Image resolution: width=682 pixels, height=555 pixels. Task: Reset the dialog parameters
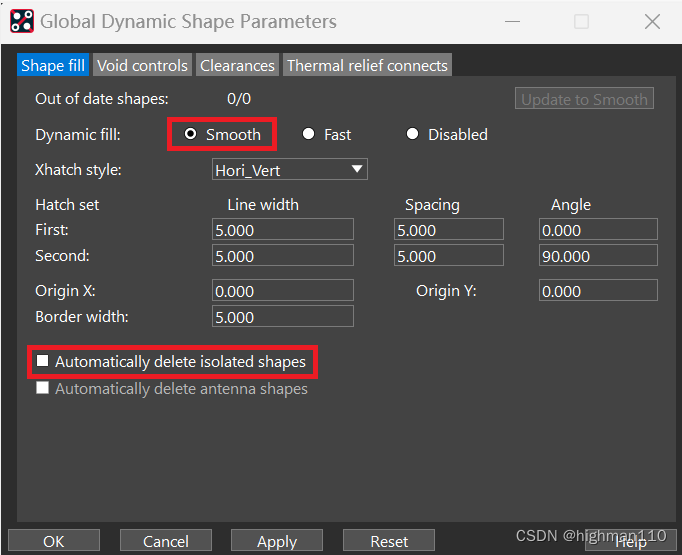coord(389,541)
